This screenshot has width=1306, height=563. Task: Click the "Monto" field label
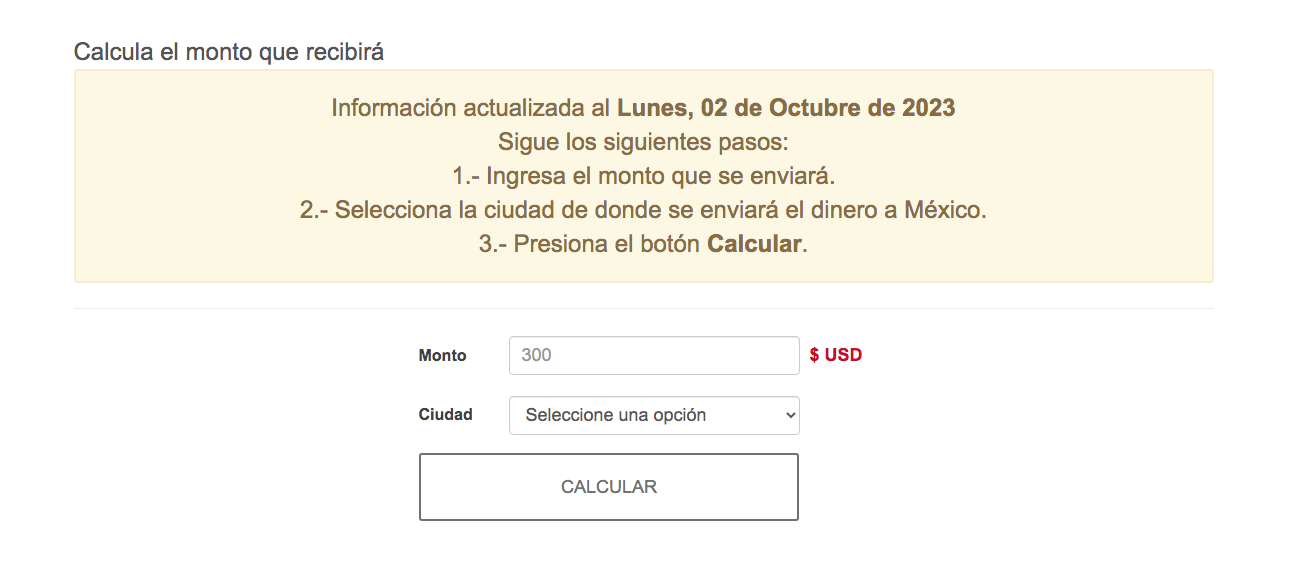click(x=442, y=355)
